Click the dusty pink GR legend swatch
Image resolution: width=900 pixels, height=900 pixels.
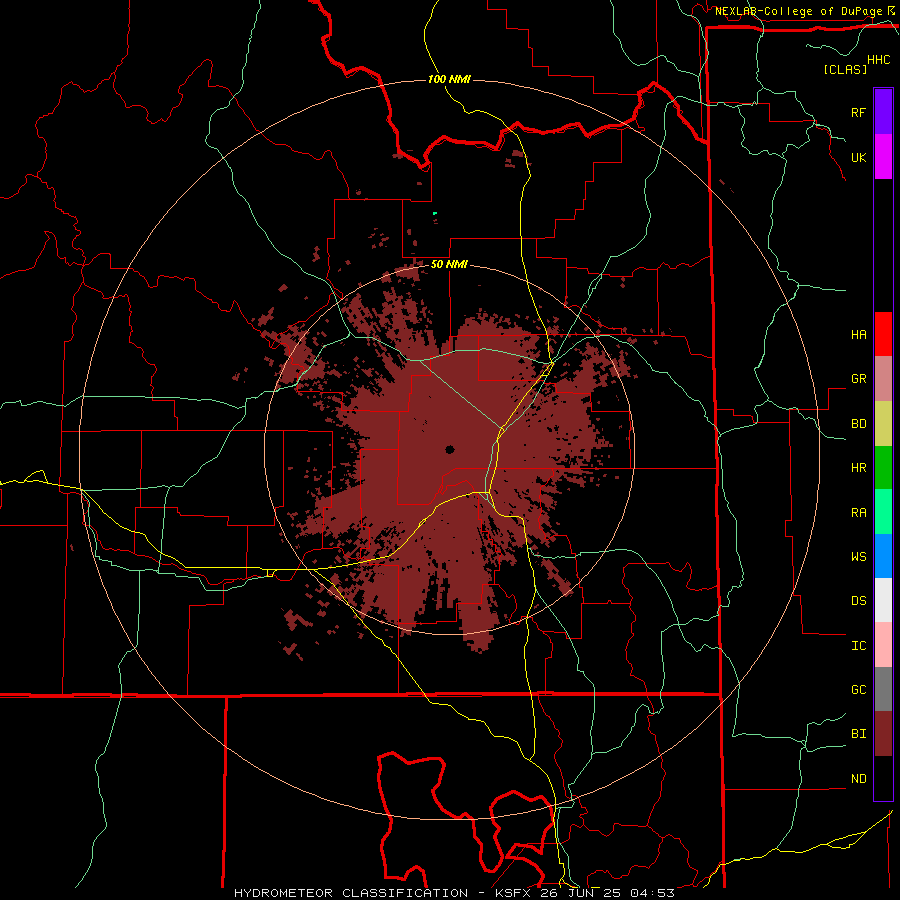pyautogui.click(x=883, y=379)
